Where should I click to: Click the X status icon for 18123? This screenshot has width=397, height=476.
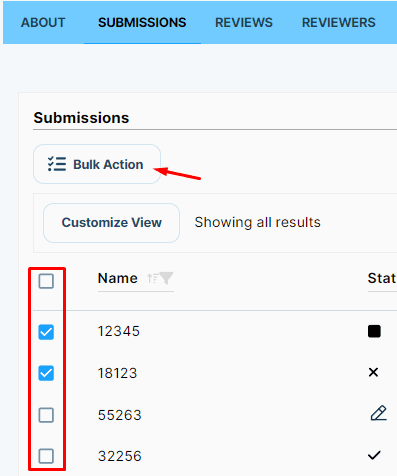click(373, 372)
